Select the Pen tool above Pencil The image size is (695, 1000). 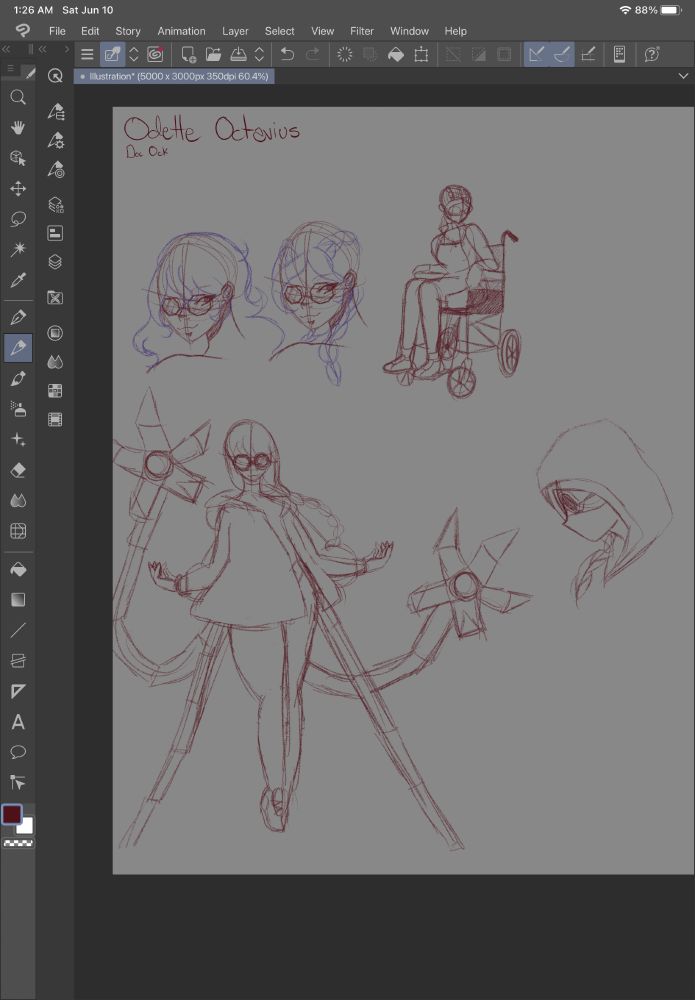(x=18, y=317)
